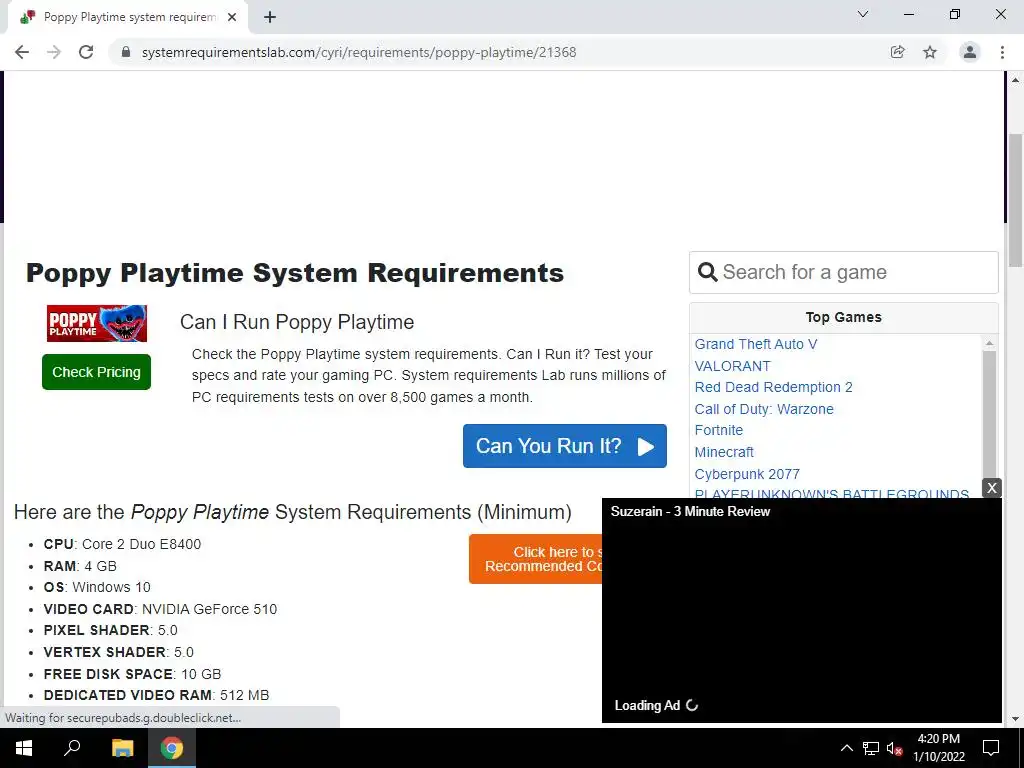Open the Fortnite link
The height and width of the screenshot is (768, 1024).
718,430
